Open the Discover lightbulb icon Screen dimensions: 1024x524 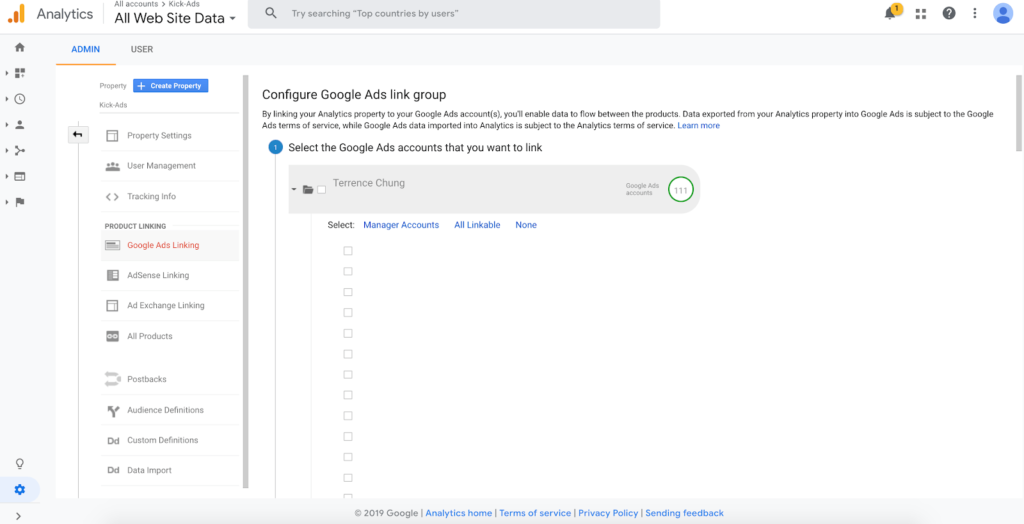point(20,464)
